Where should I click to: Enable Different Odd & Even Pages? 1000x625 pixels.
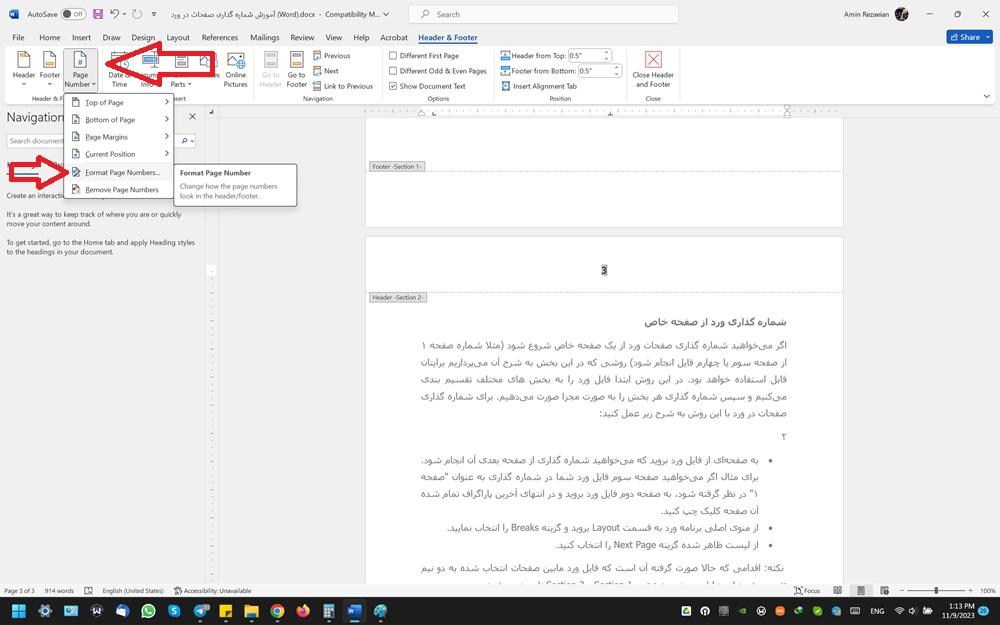(x=394, y=71)
